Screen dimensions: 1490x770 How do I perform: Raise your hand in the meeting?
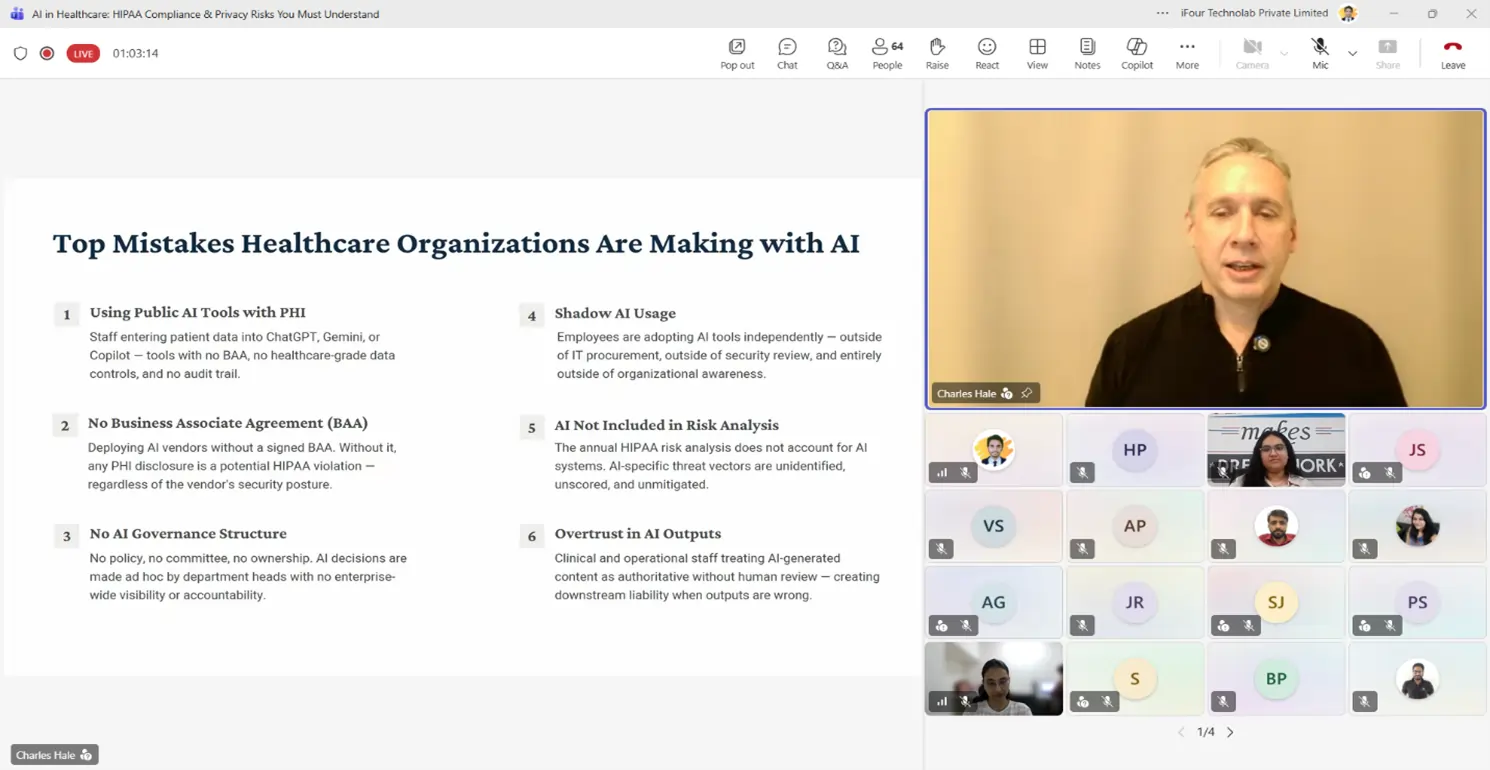click(937, 53)
